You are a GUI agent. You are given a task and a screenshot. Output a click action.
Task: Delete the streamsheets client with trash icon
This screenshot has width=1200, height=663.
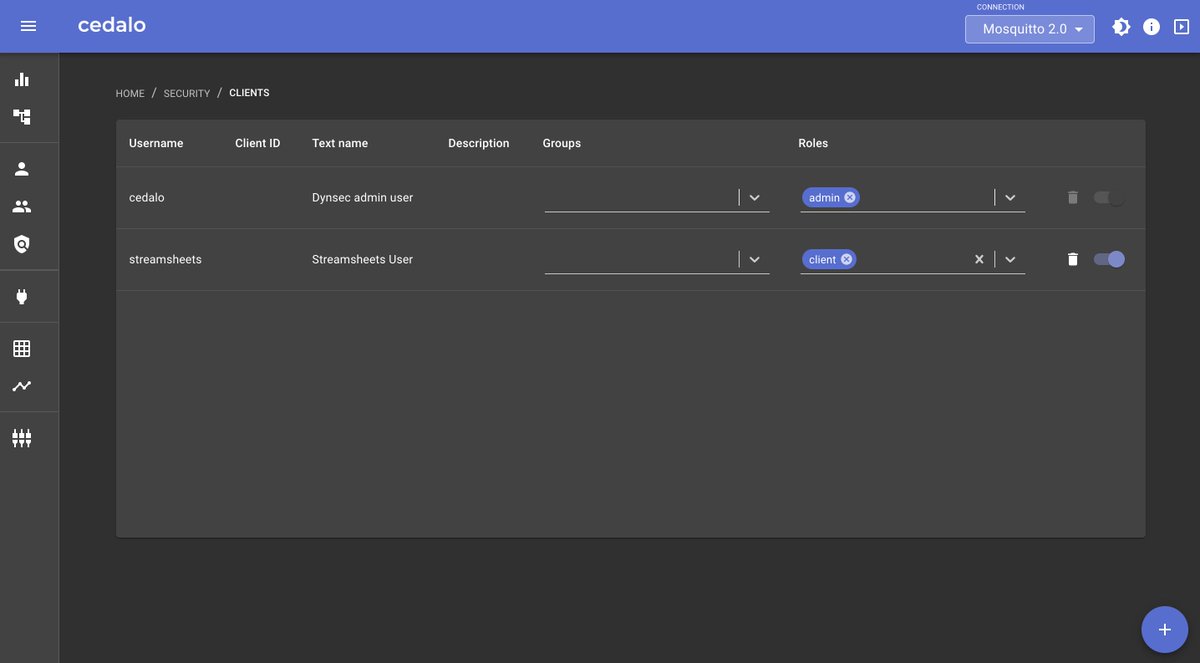click(x=1073, y=259)
